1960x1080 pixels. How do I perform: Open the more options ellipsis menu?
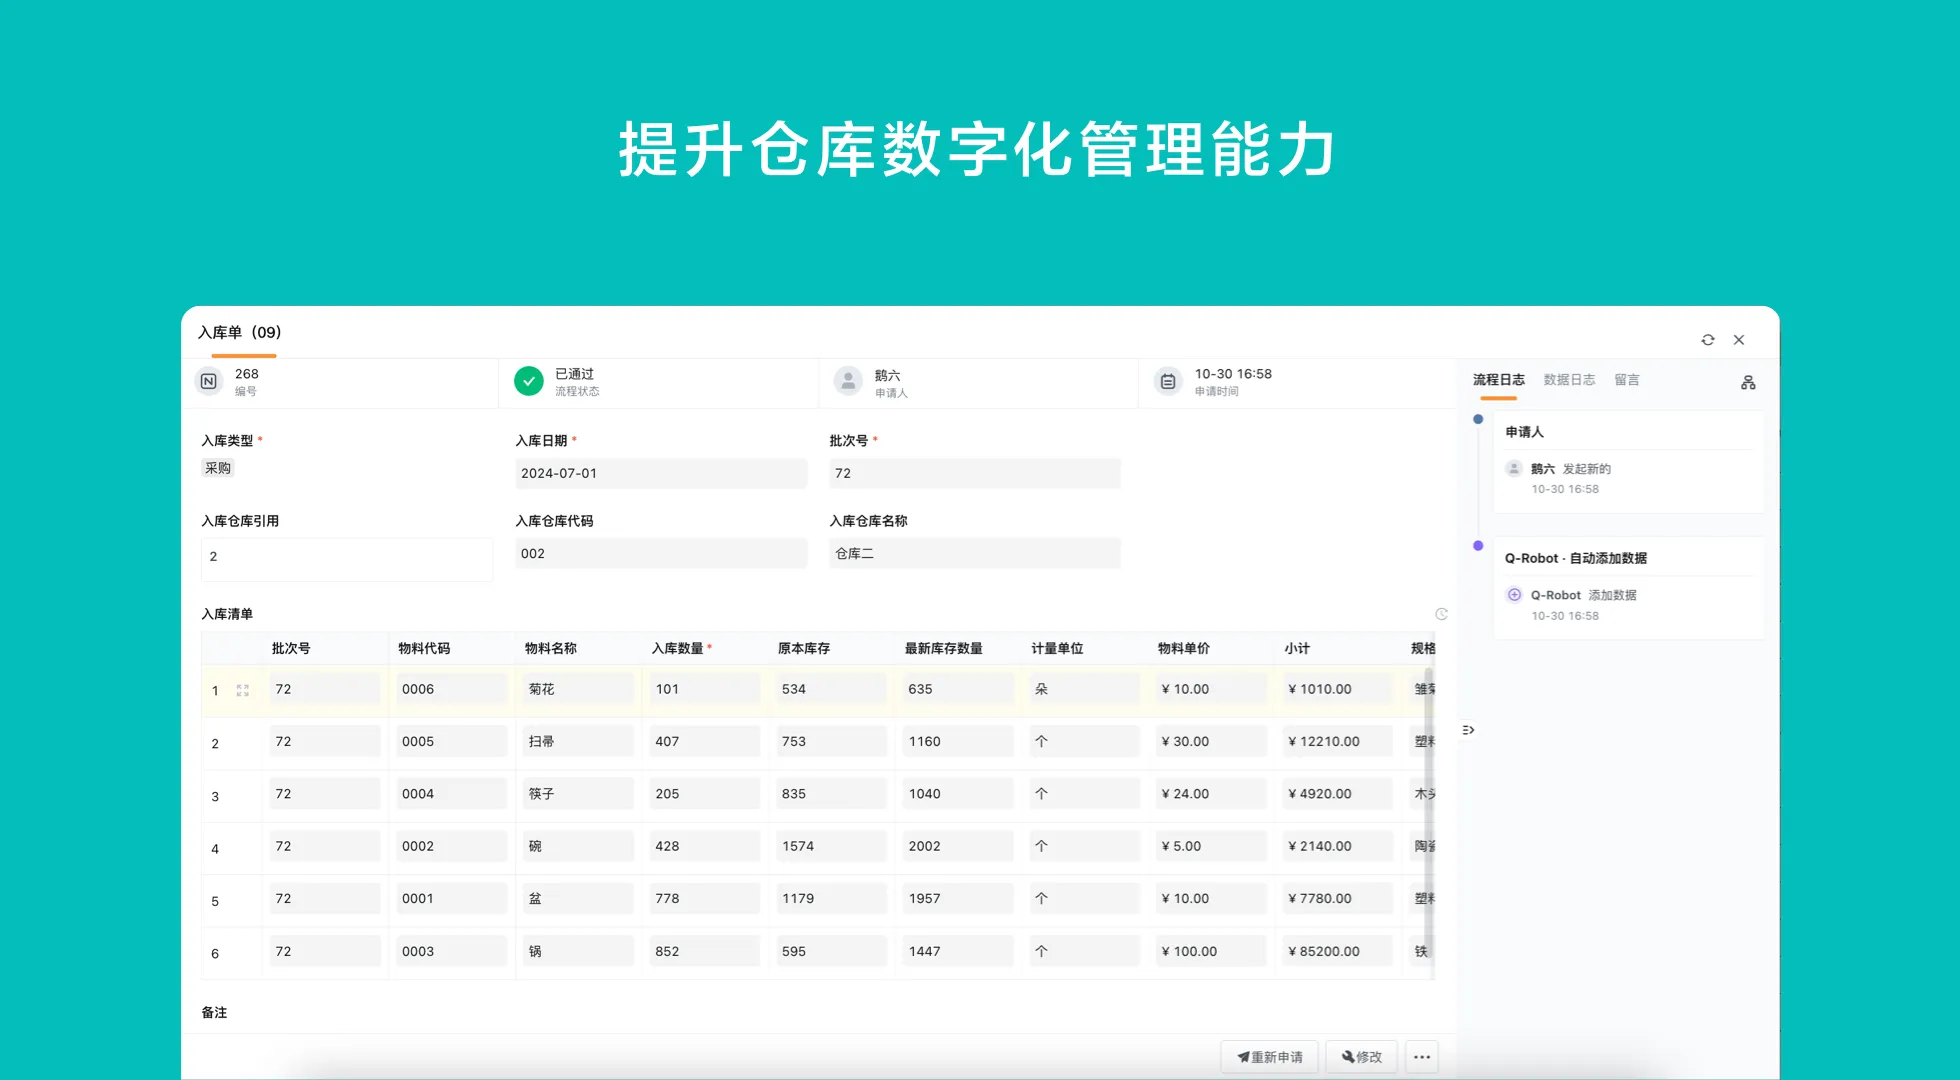pos(1422,1057)
